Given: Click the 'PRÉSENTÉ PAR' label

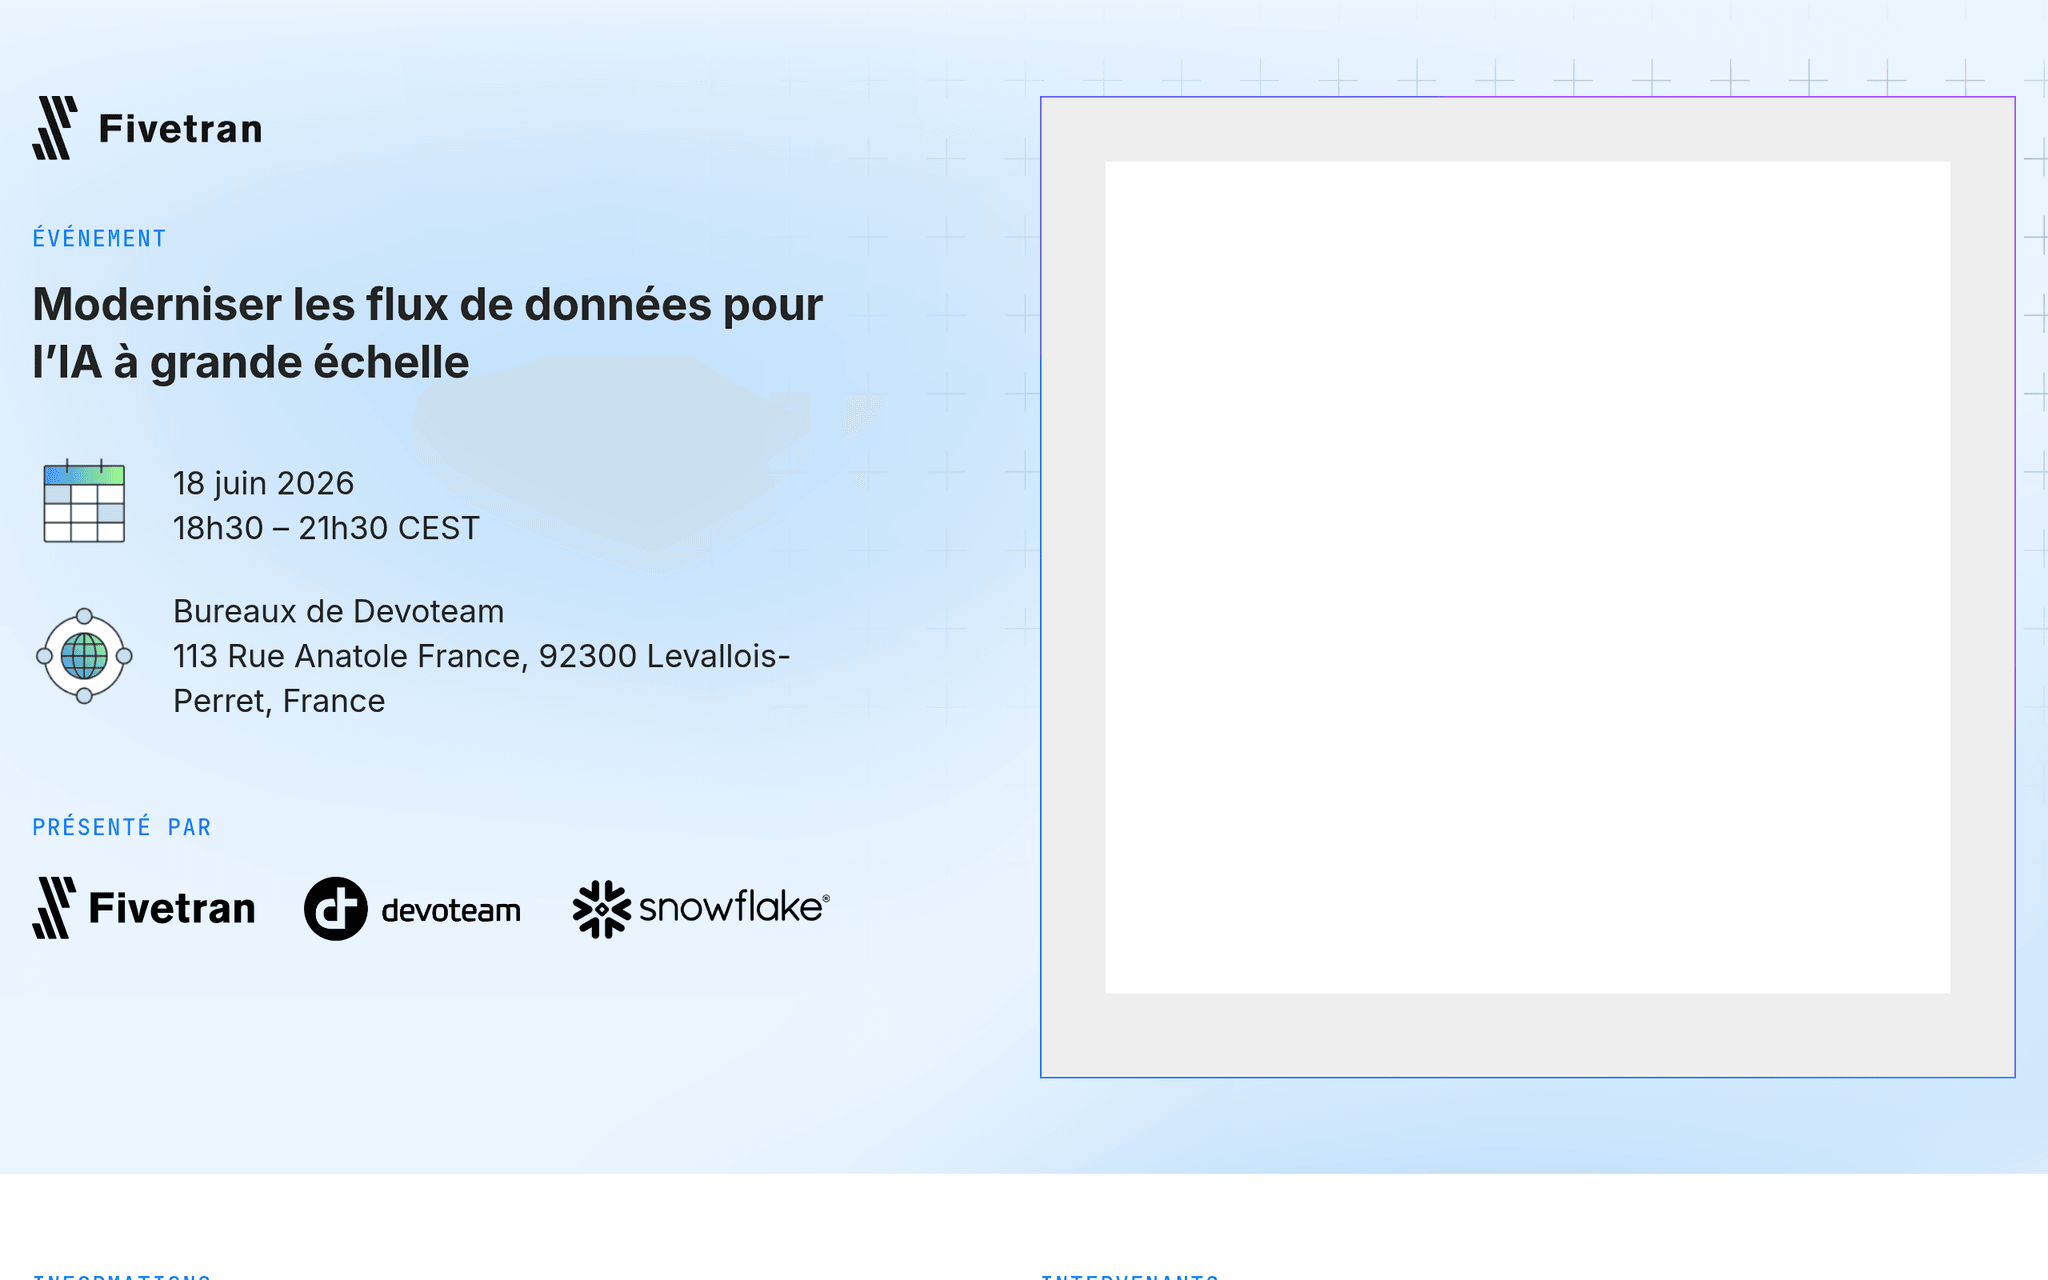Looking at the screenshot, I should pos(122,827).
